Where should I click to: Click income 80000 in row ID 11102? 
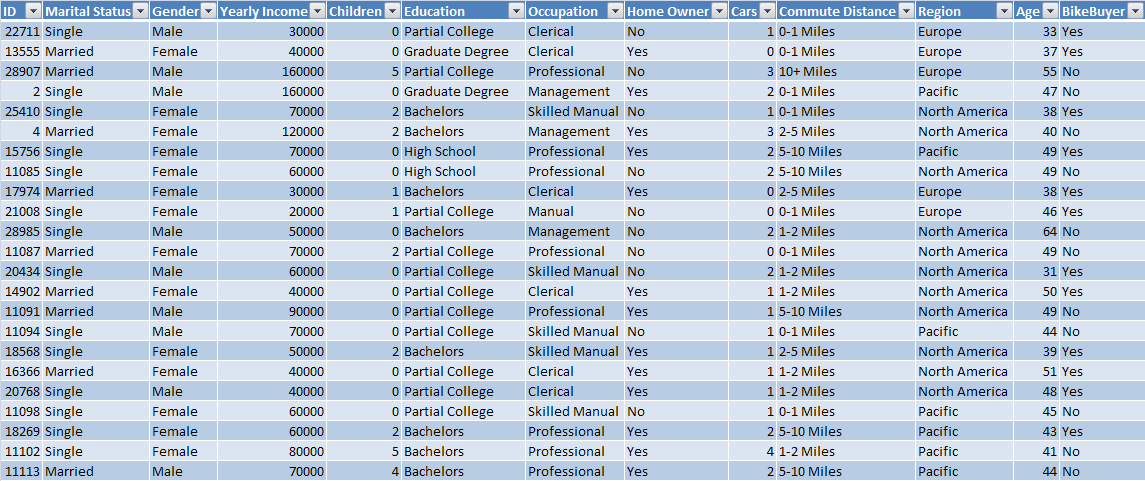(x=272, y=451)
